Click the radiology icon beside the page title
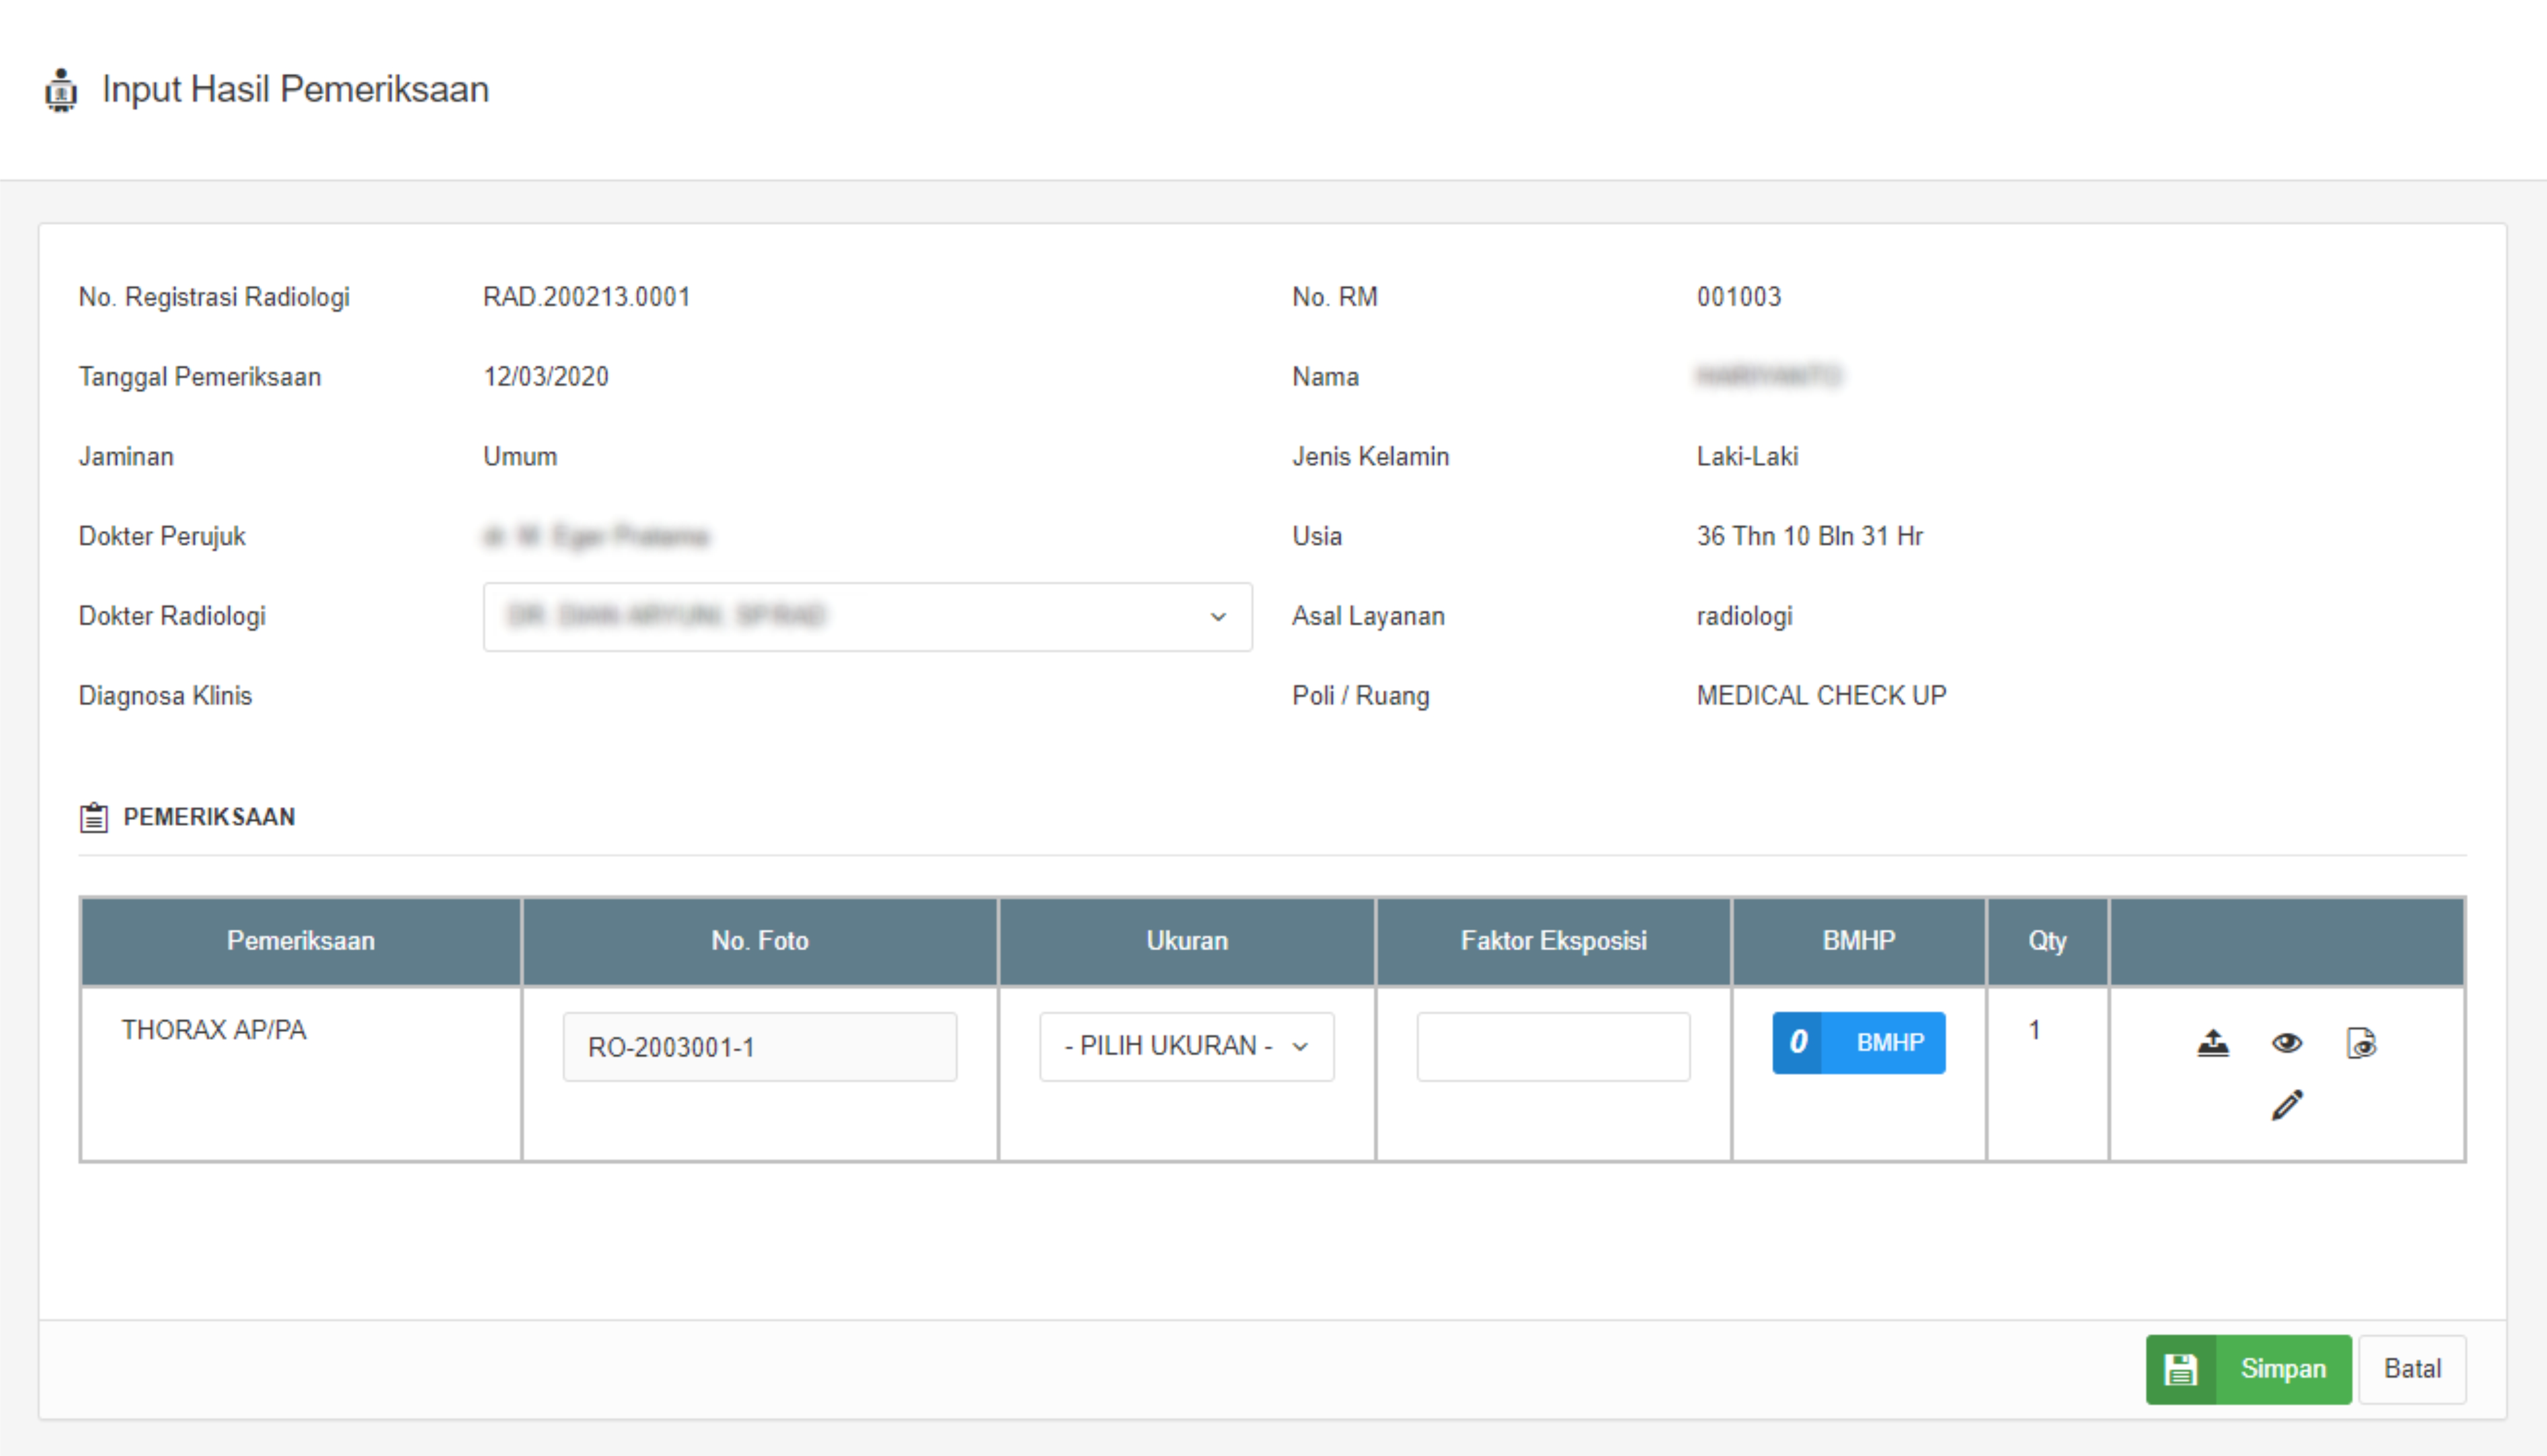The width and height of the screenshot is (2547, 1456). 61,90
